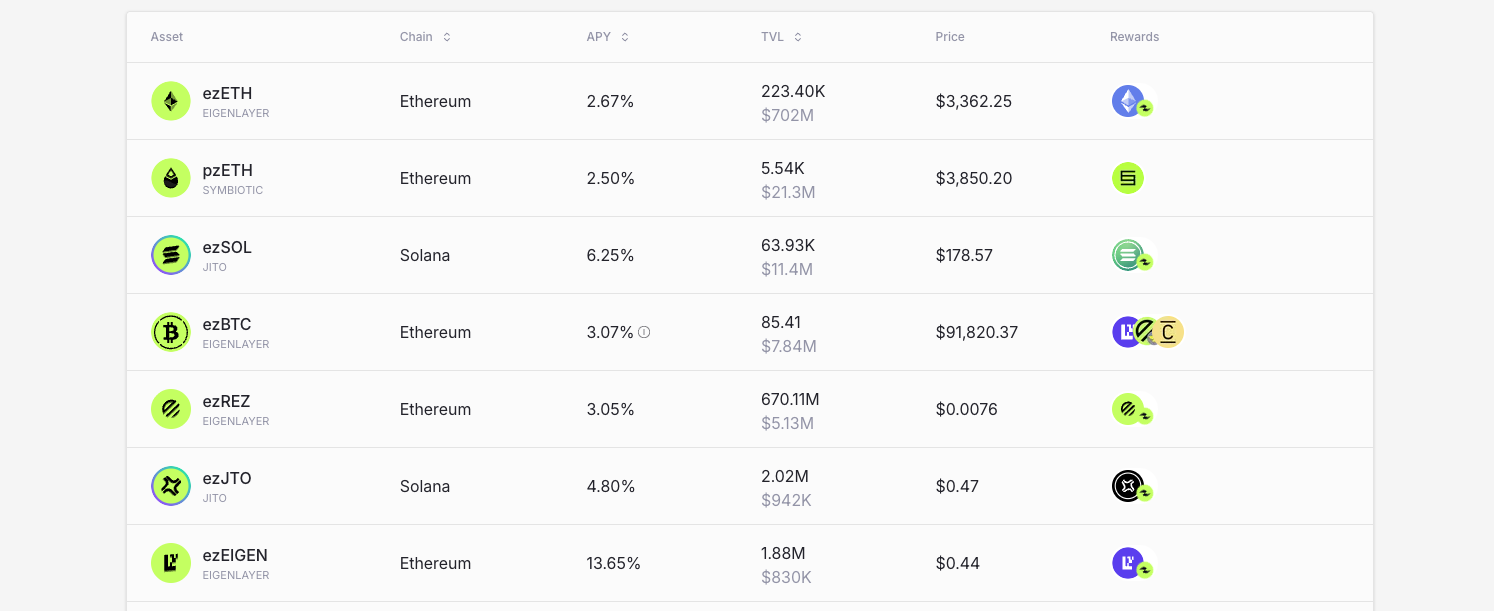Click the ezBTC bitcoin icon
1494x611 pixels.
[171, 332]
